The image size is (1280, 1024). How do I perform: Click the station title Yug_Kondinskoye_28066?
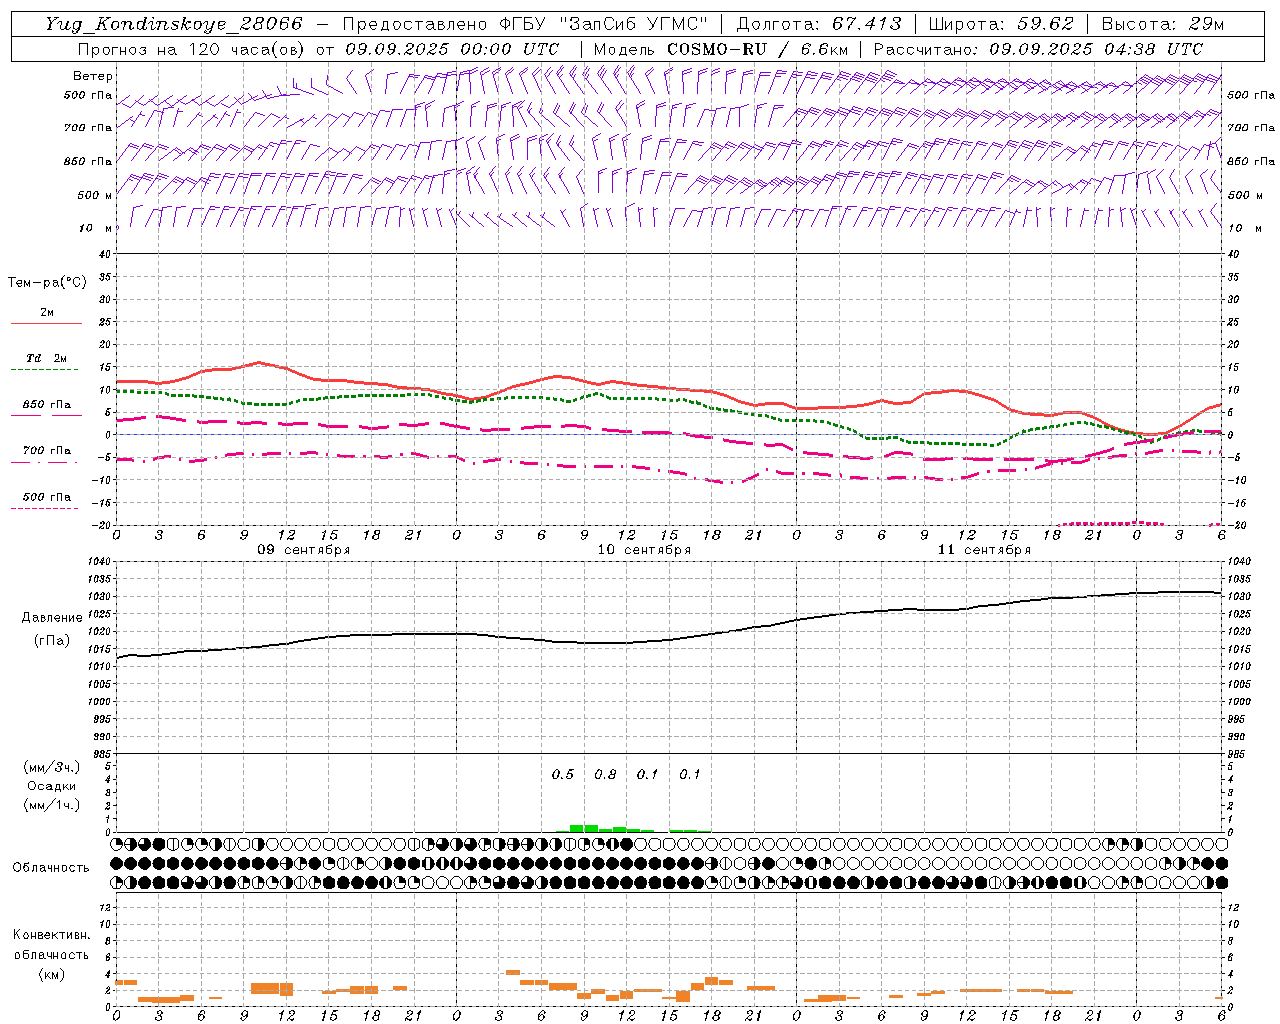click(173, 23)
